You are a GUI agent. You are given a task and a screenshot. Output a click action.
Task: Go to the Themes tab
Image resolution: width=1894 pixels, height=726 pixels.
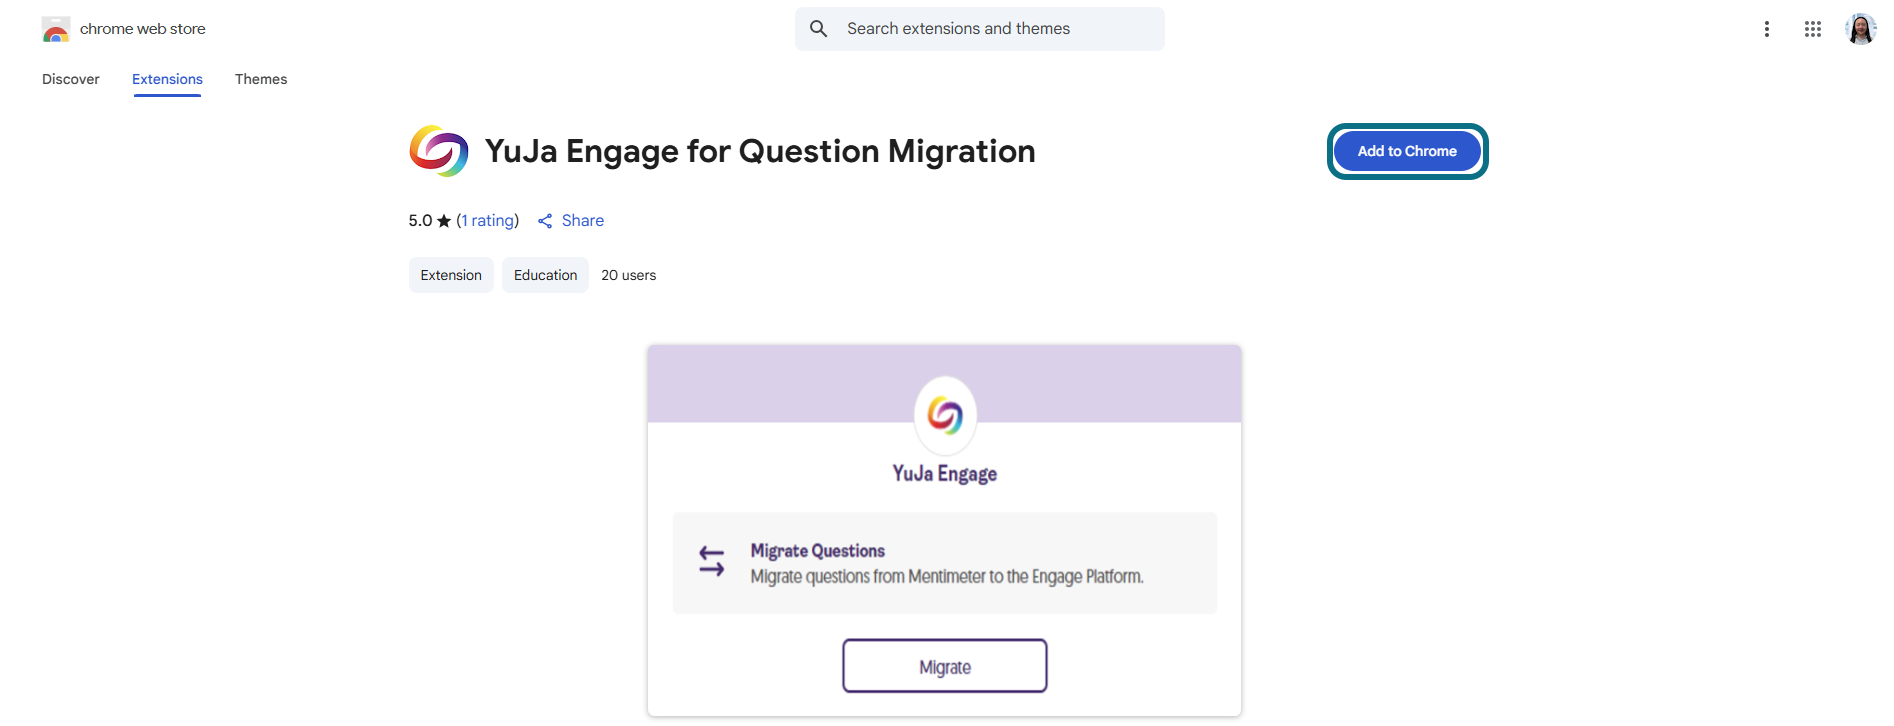pos(261,79)
